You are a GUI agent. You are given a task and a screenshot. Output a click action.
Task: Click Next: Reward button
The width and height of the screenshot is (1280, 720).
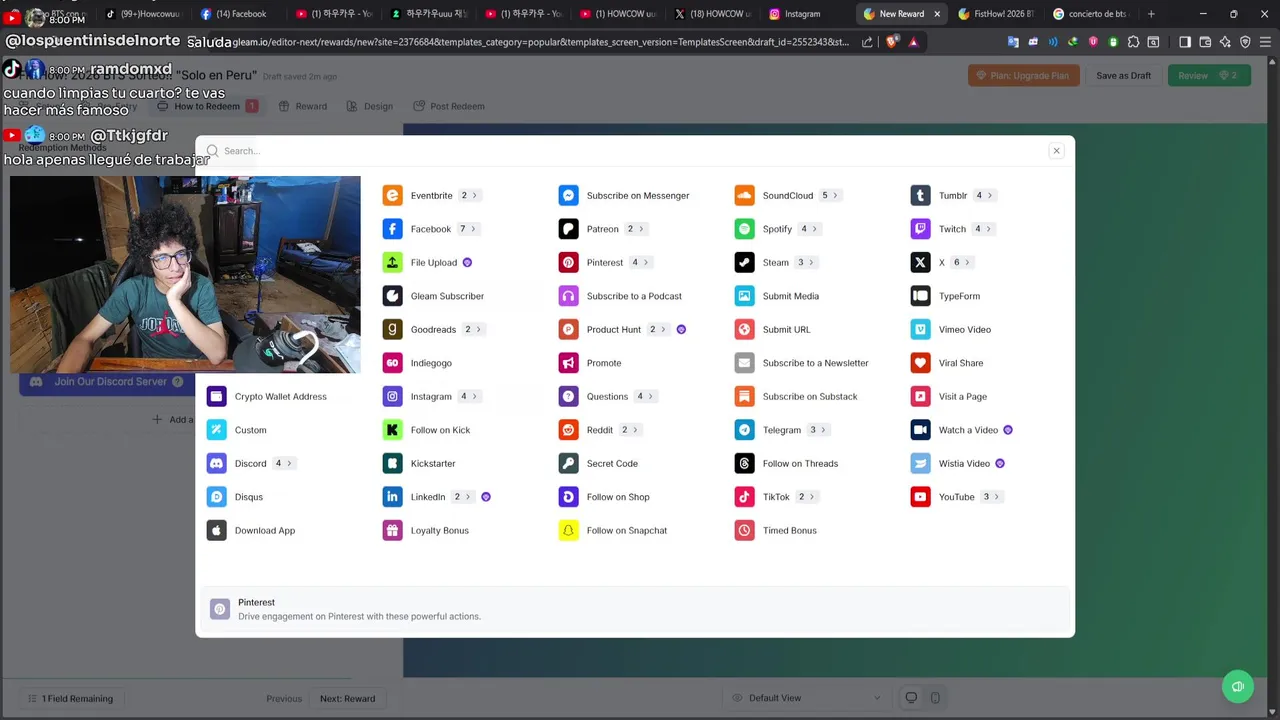[347, 699]
